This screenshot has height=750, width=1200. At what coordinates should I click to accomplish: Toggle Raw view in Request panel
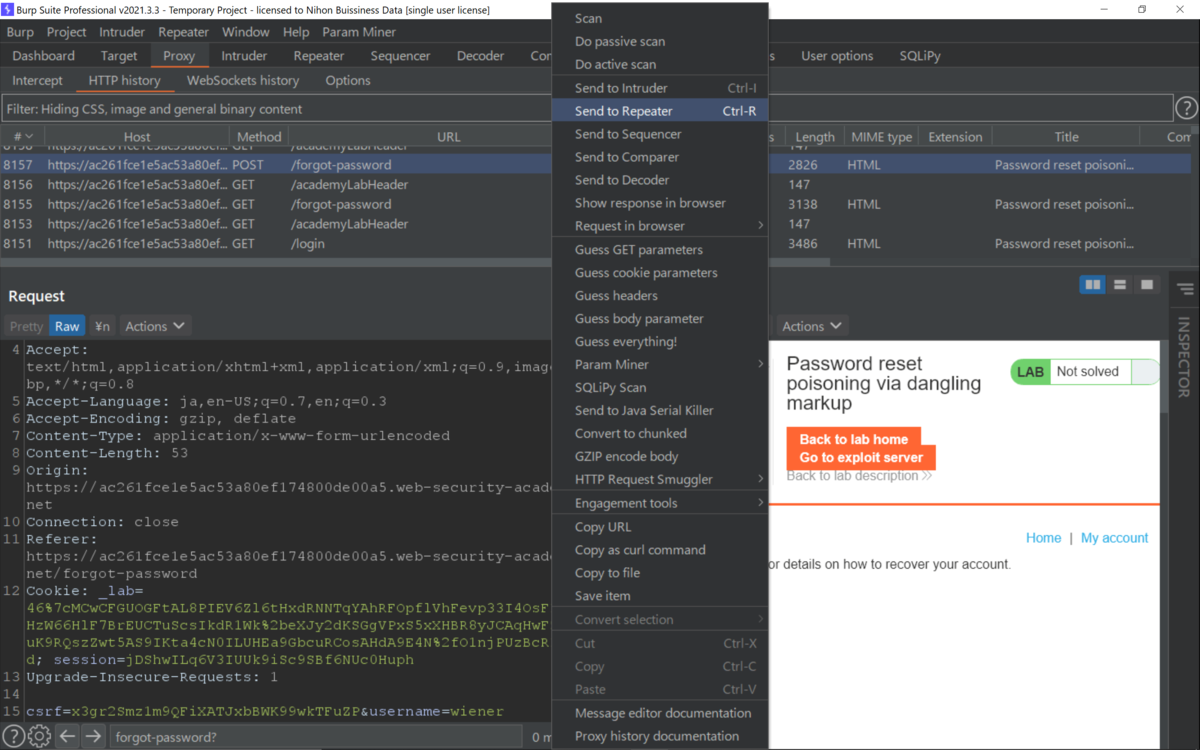point(67,326)
